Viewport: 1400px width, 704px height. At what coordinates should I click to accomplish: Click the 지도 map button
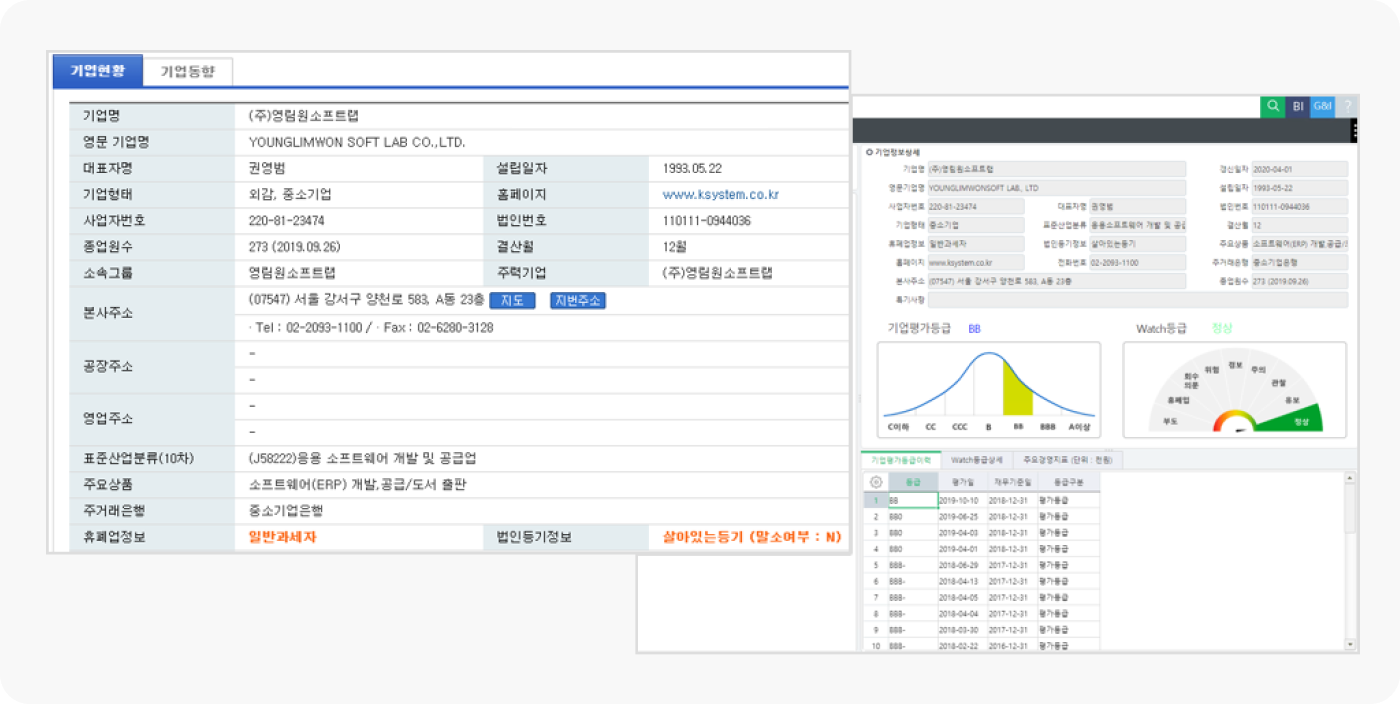pos(512,301)
